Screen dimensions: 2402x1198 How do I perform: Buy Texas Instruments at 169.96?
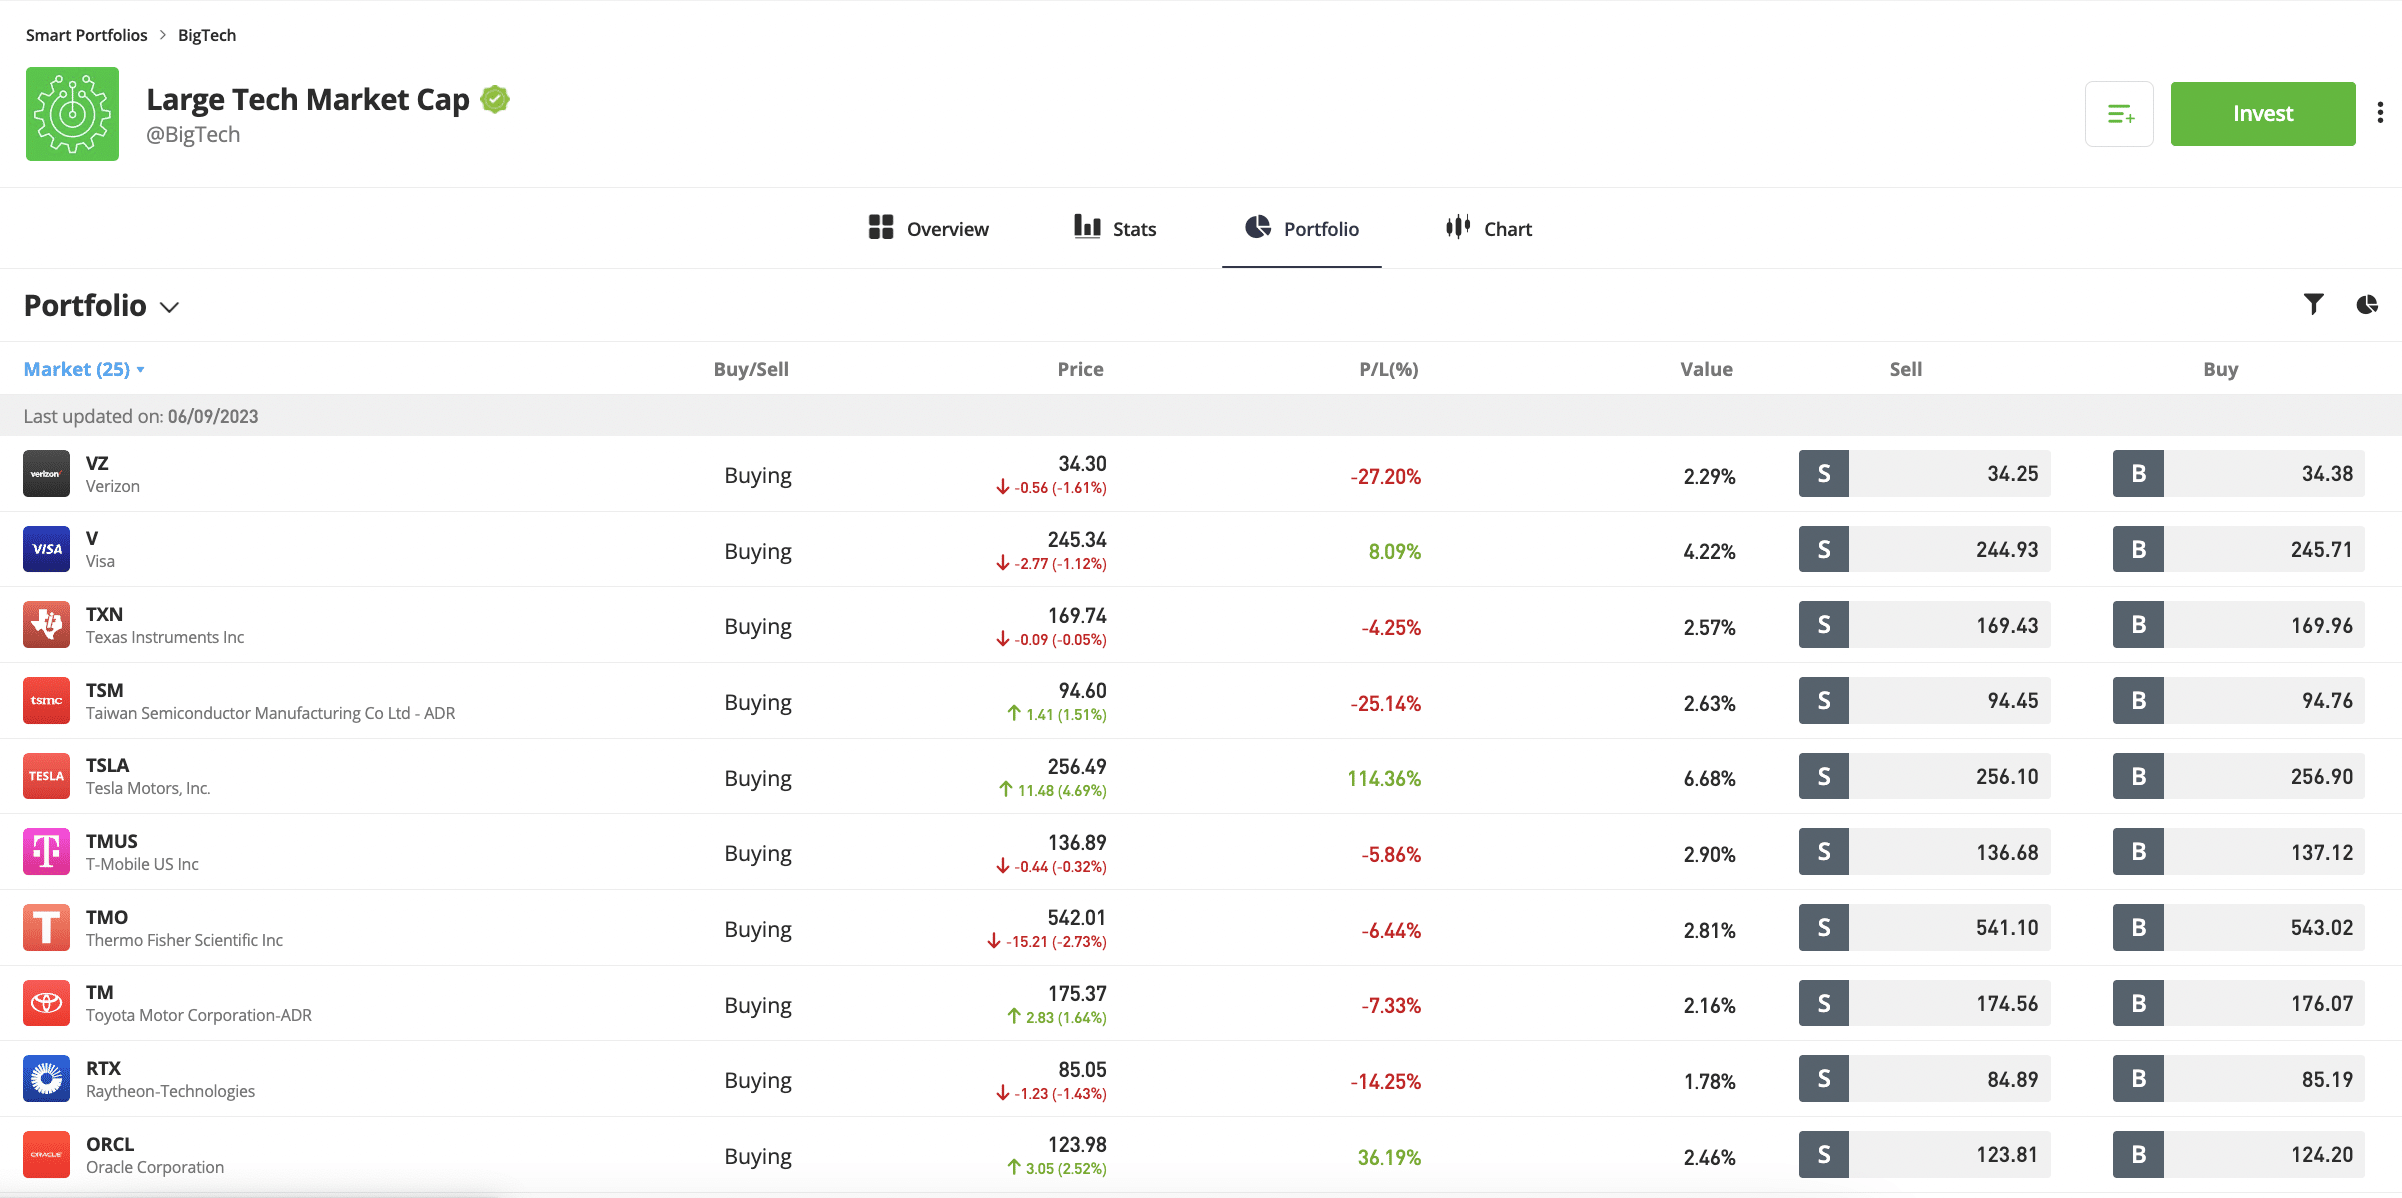2238,625
